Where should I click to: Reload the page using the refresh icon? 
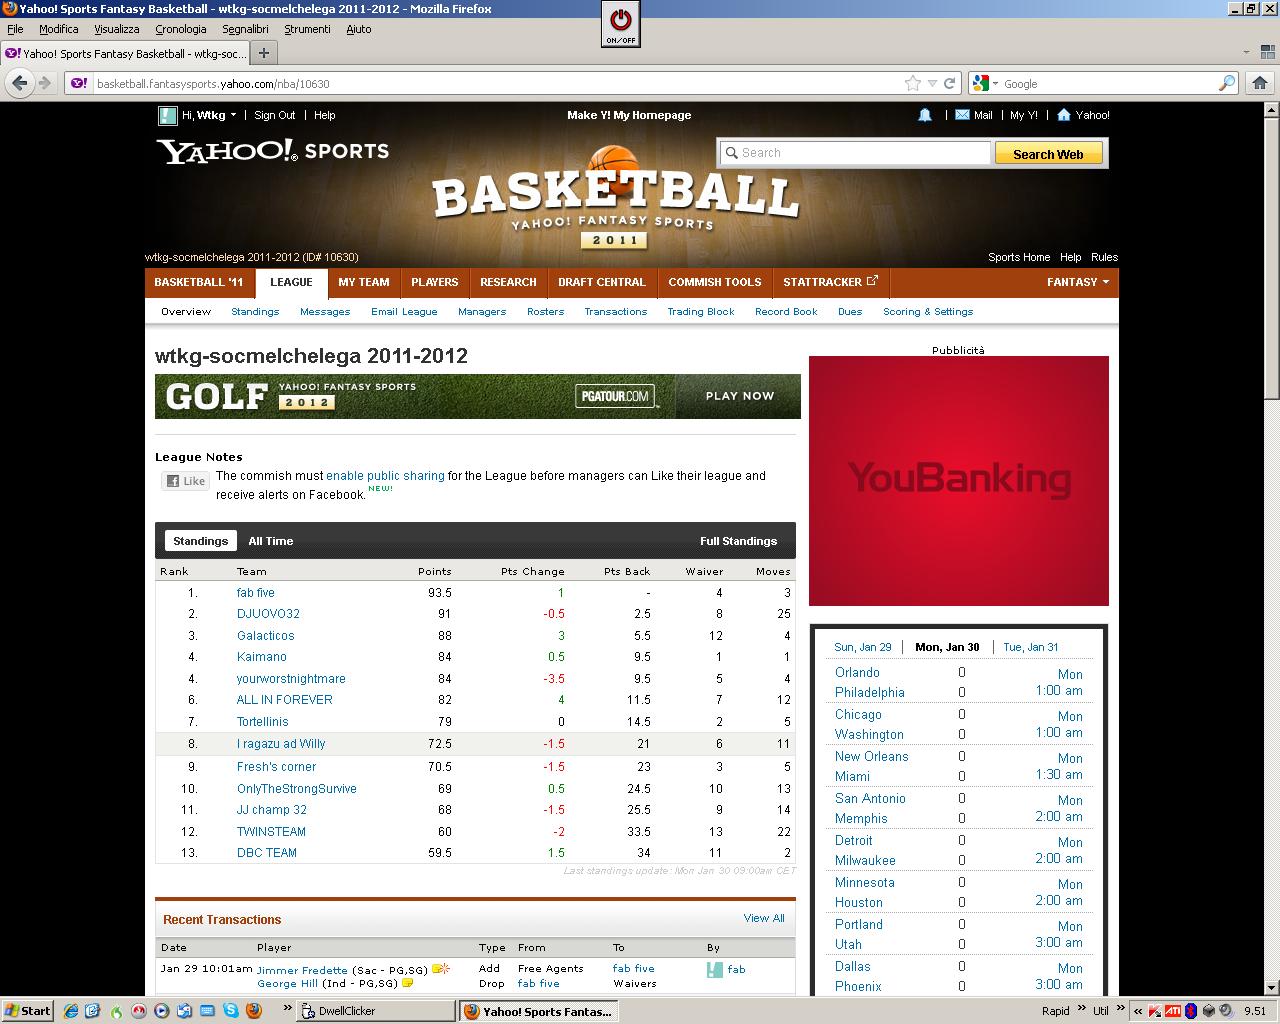(x=950, y=84)
